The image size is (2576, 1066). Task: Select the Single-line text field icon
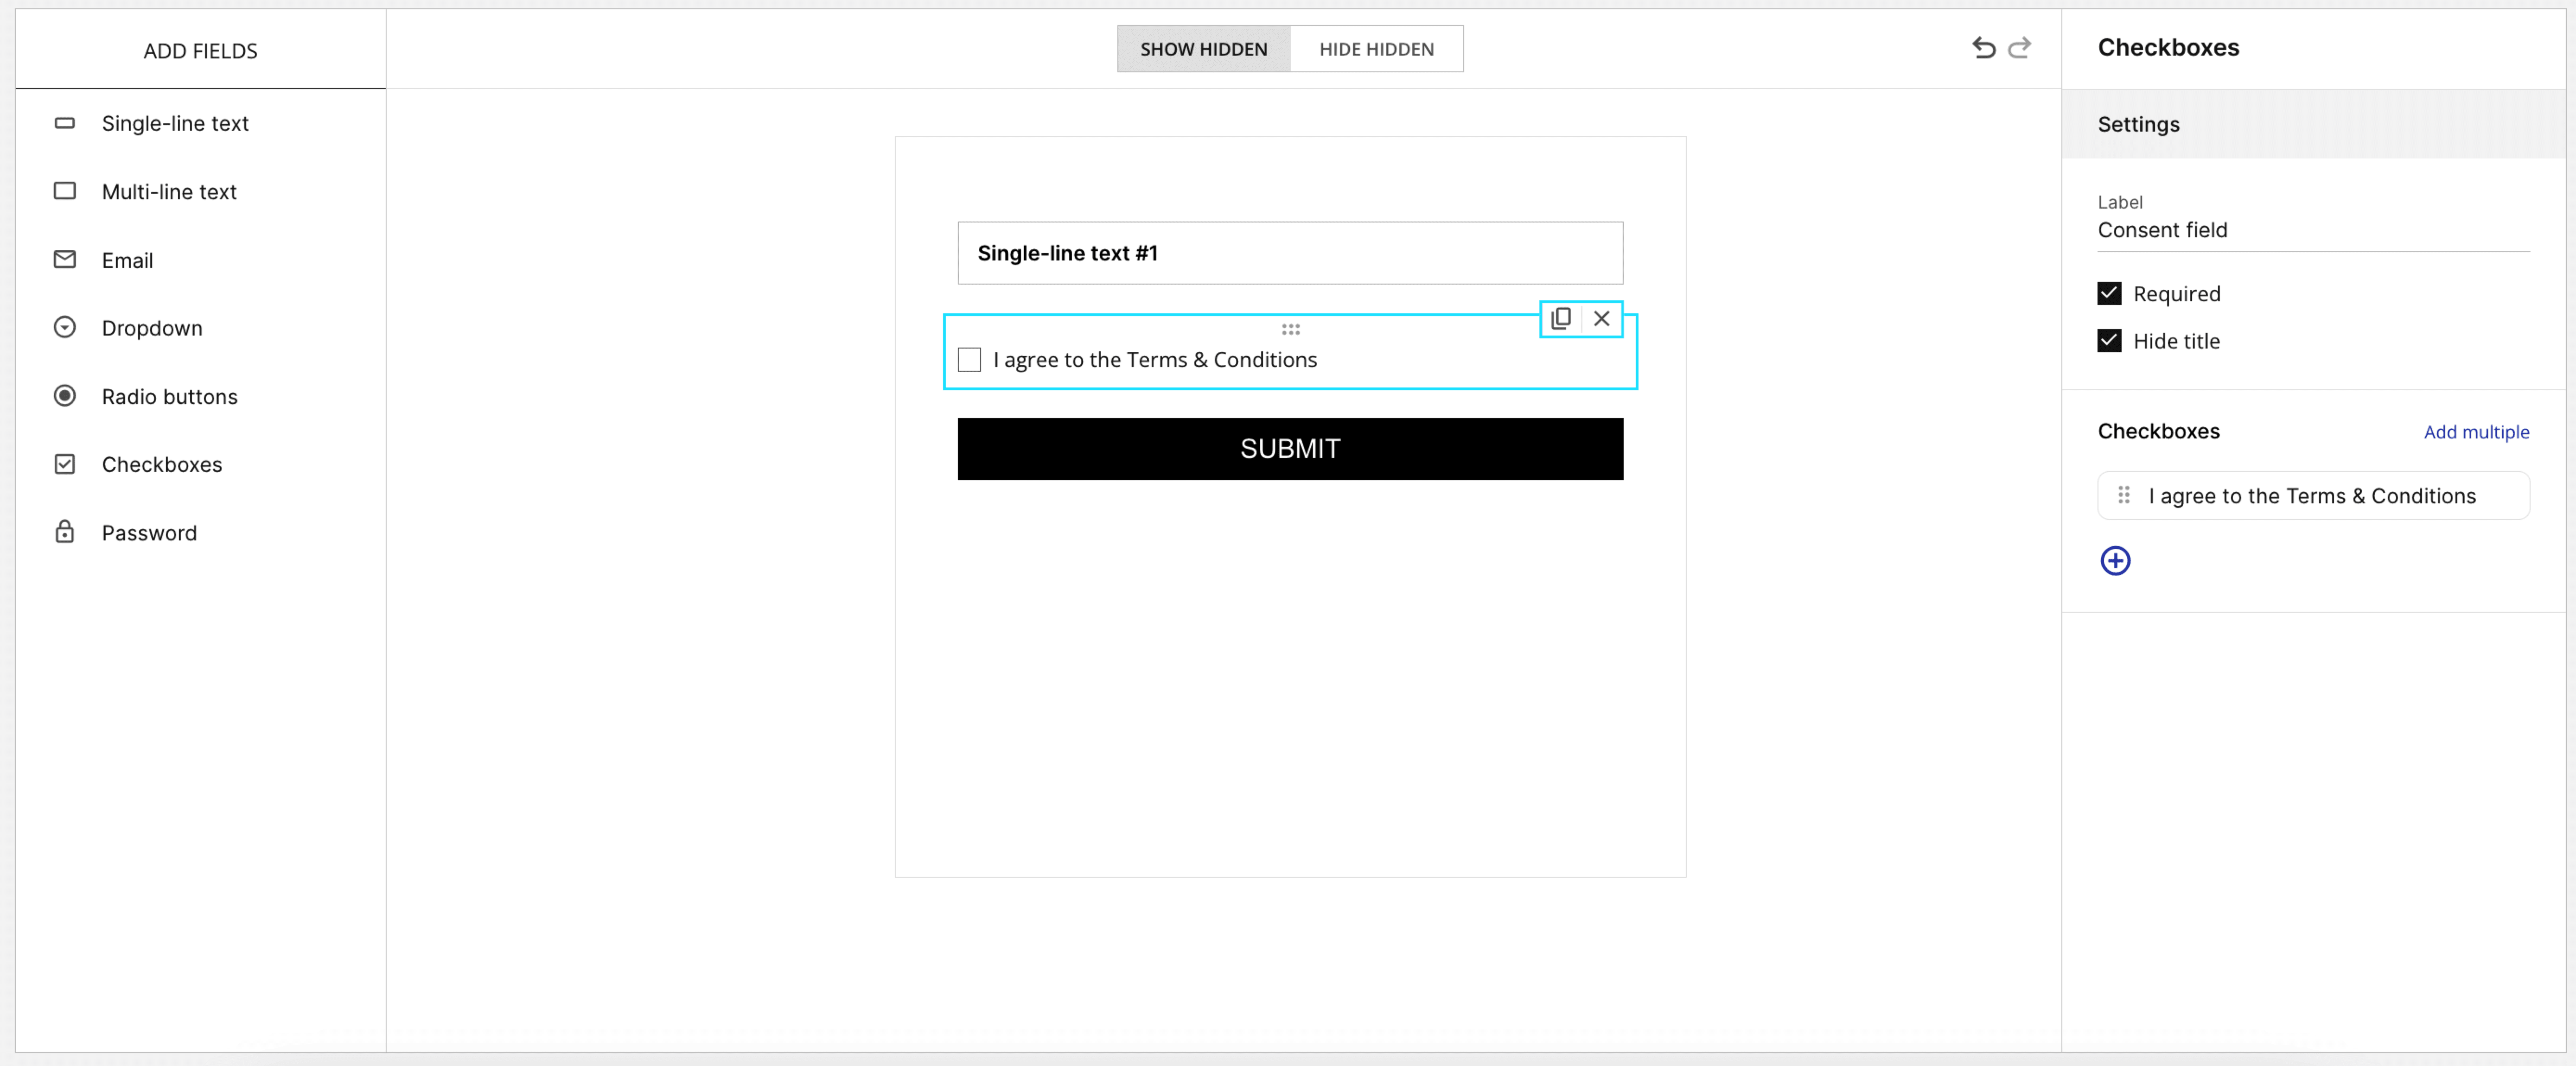pos(64,123)
